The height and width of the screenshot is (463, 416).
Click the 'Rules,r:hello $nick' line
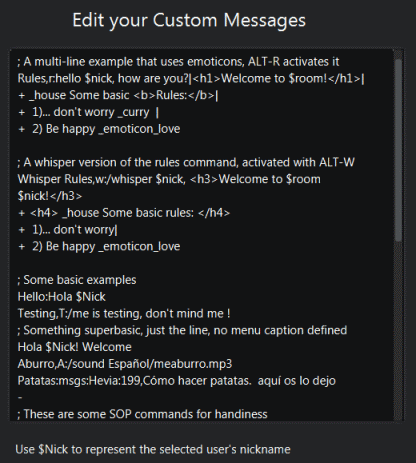191,79
